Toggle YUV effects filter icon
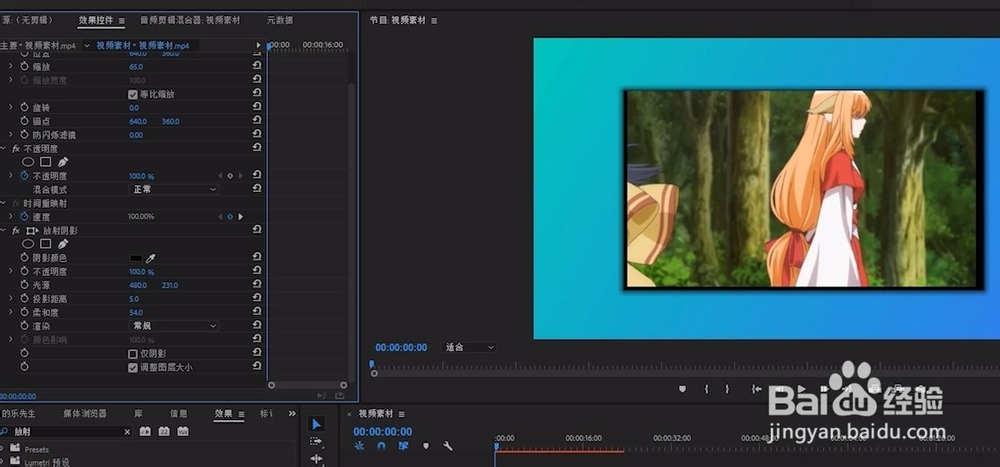Screen dimensions: 1000x467 [x=183, y=431]
